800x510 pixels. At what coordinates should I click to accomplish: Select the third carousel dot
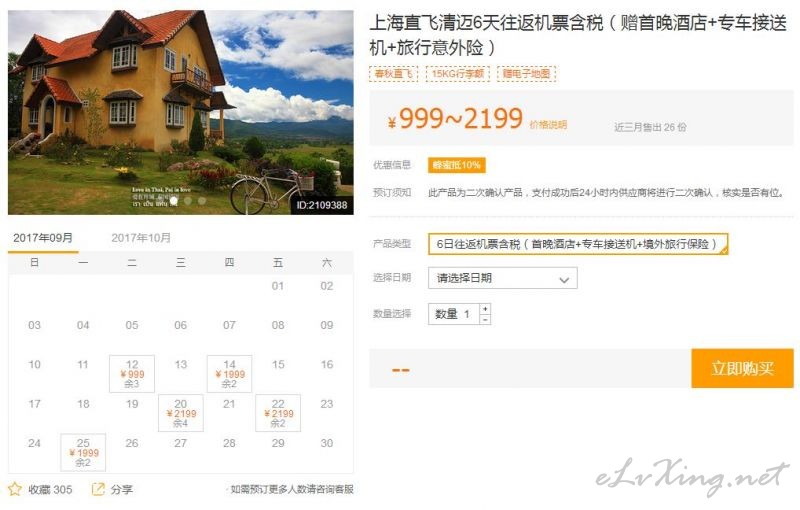pyautogui.click(x=202, y=201)
